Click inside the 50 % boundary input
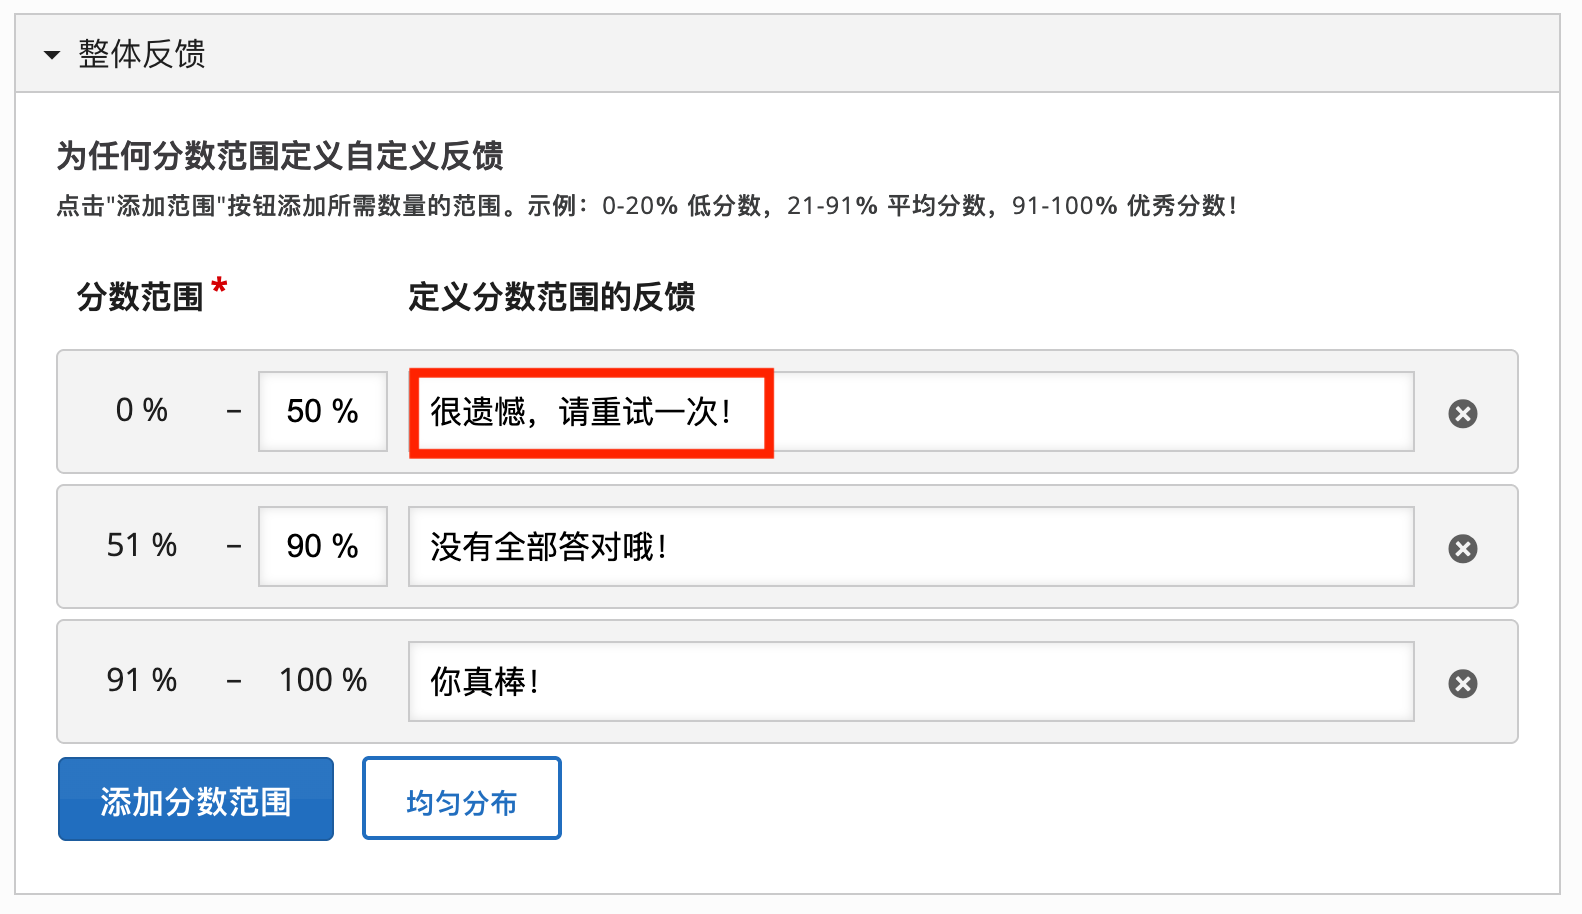The width and height of the screenshot is (1582, 914). click(x=322, y=411)
